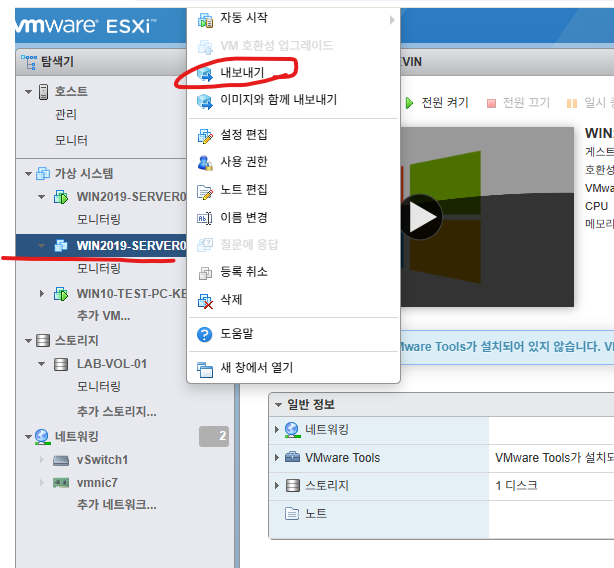
Task: Play the VM console preview thumbnail
Action: (x=421, y=217)
